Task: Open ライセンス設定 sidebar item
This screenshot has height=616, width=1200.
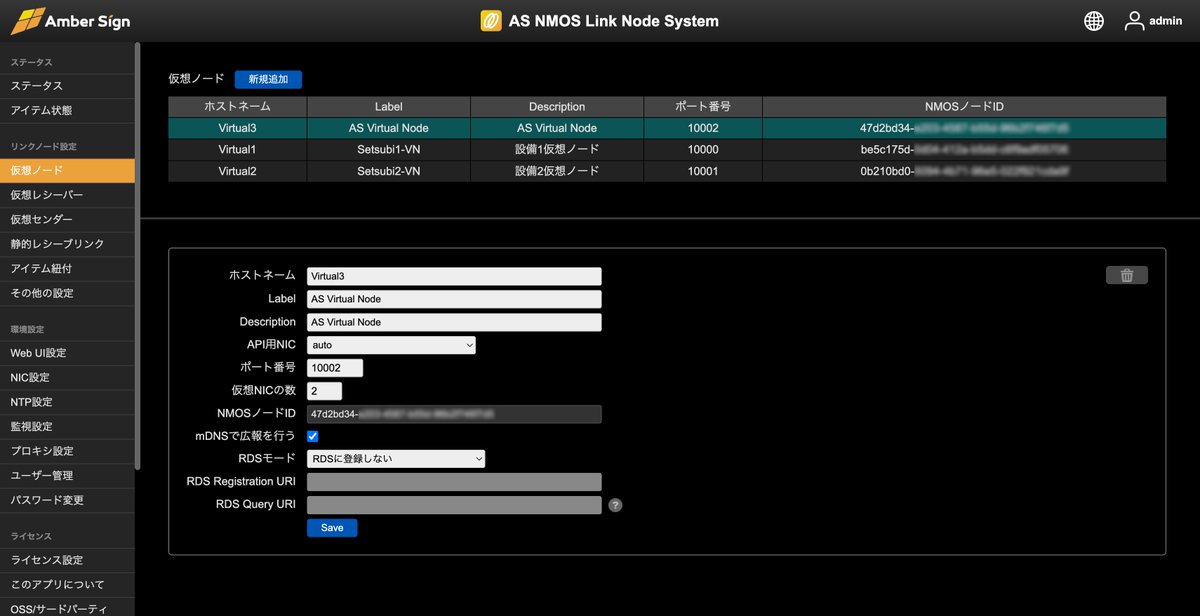Action: (67, 560)
